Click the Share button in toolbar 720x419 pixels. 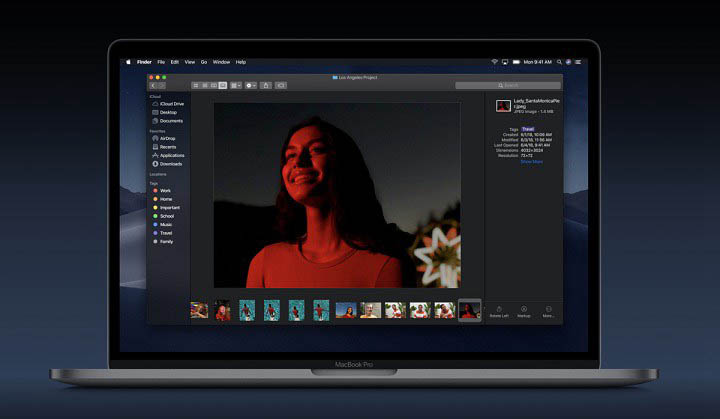265,85
